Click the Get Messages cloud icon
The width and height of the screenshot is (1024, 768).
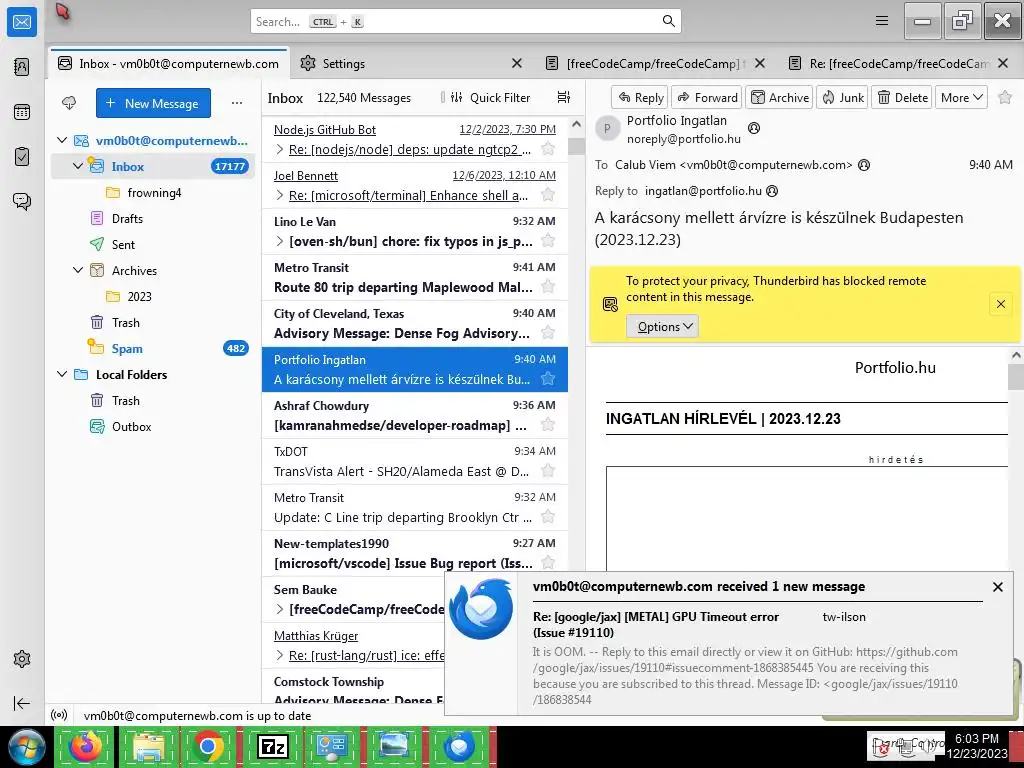[x=69, y=103]
